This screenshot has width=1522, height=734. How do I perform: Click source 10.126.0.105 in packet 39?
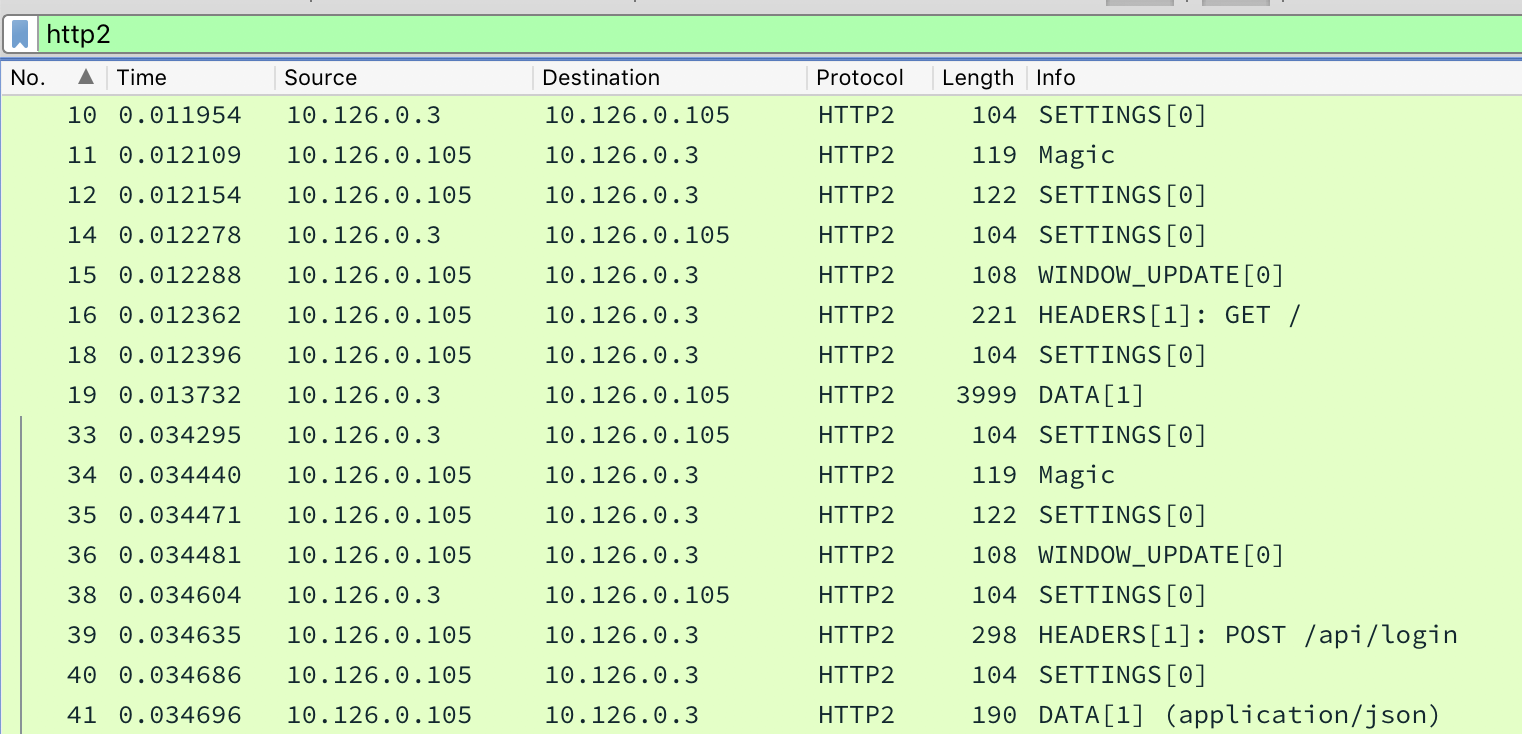[x=379, y=635]
